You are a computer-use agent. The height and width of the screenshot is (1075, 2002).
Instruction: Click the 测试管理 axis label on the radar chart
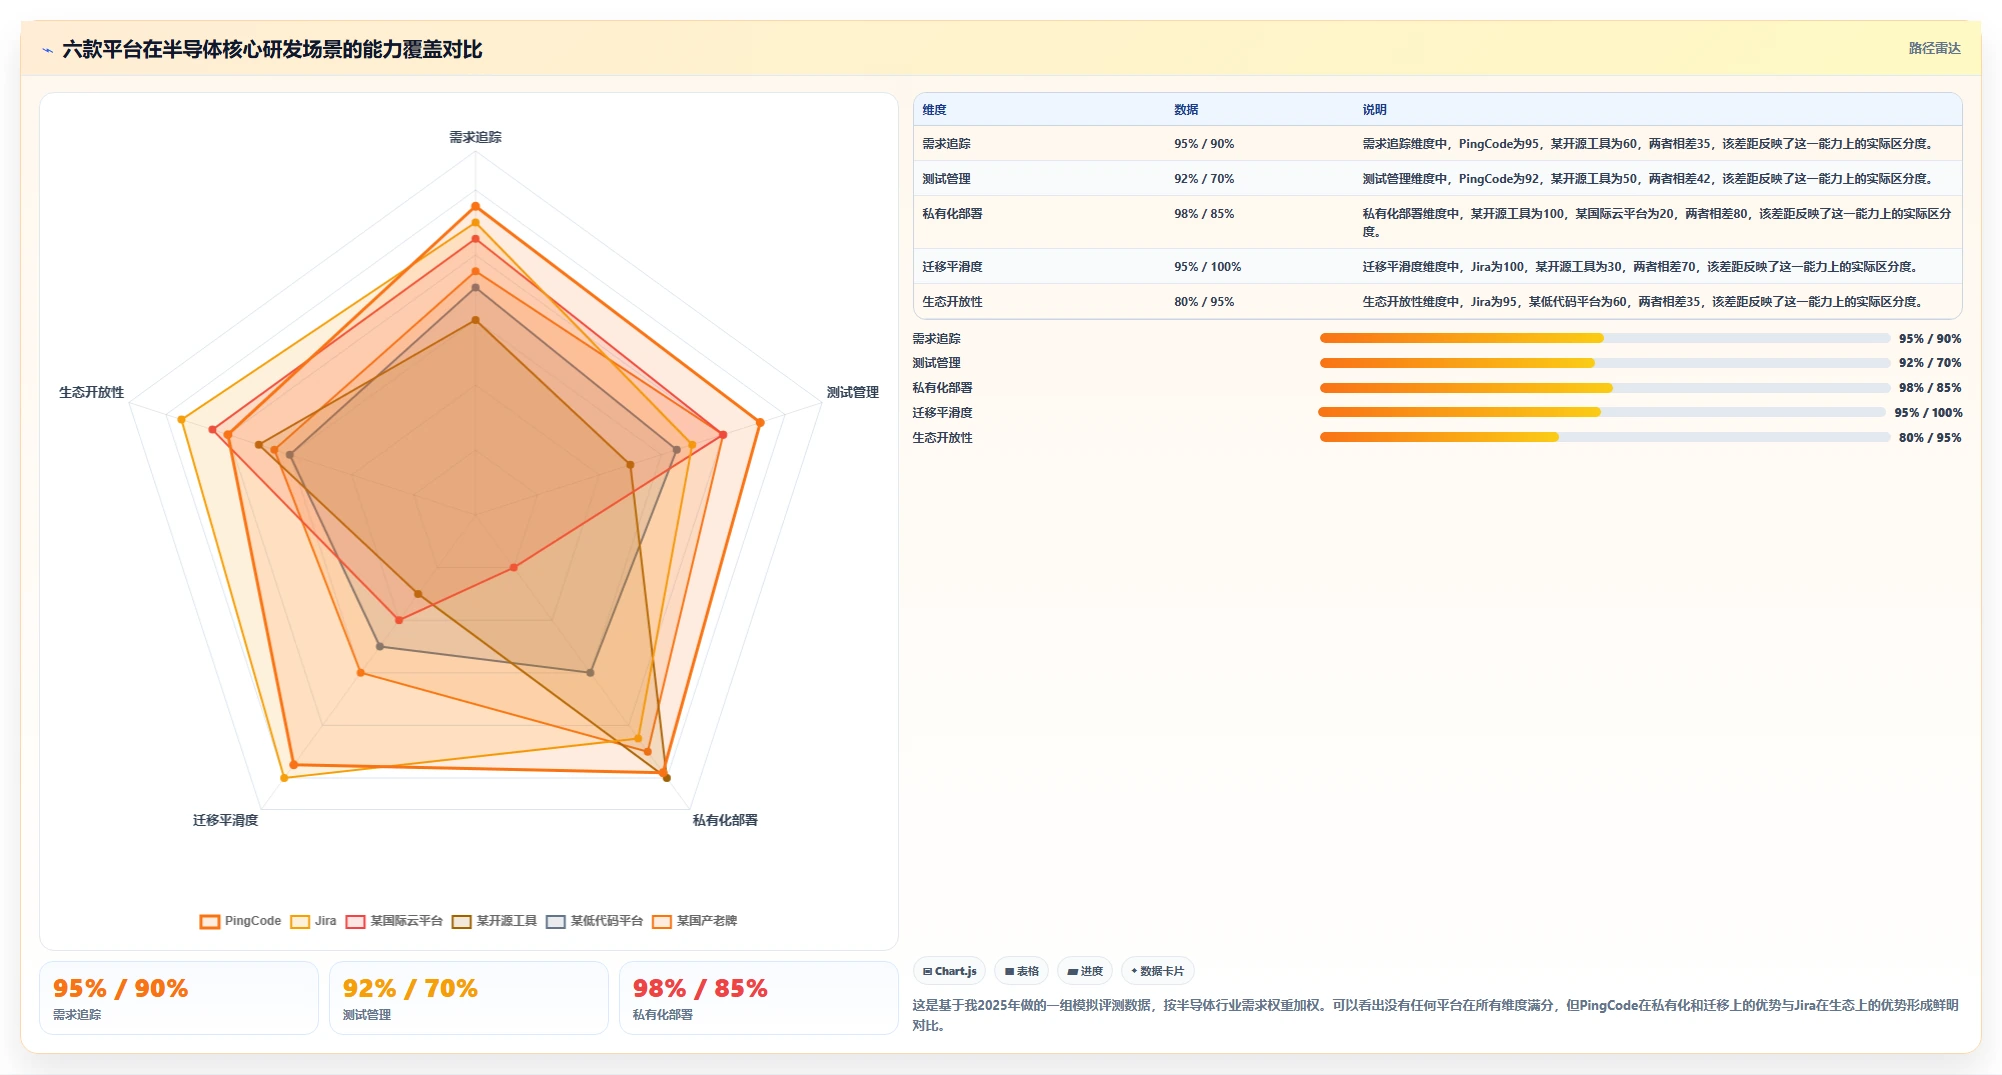tap(852, 392)
